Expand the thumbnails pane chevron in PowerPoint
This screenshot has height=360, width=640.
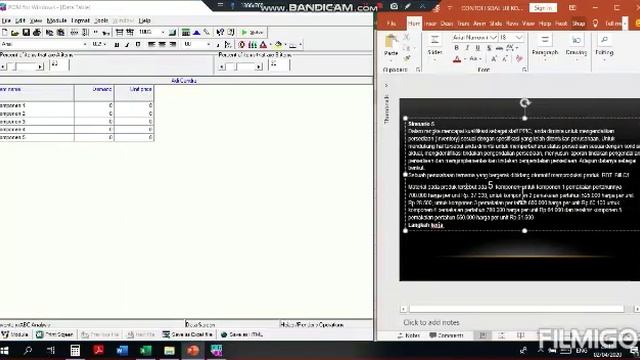386,85
